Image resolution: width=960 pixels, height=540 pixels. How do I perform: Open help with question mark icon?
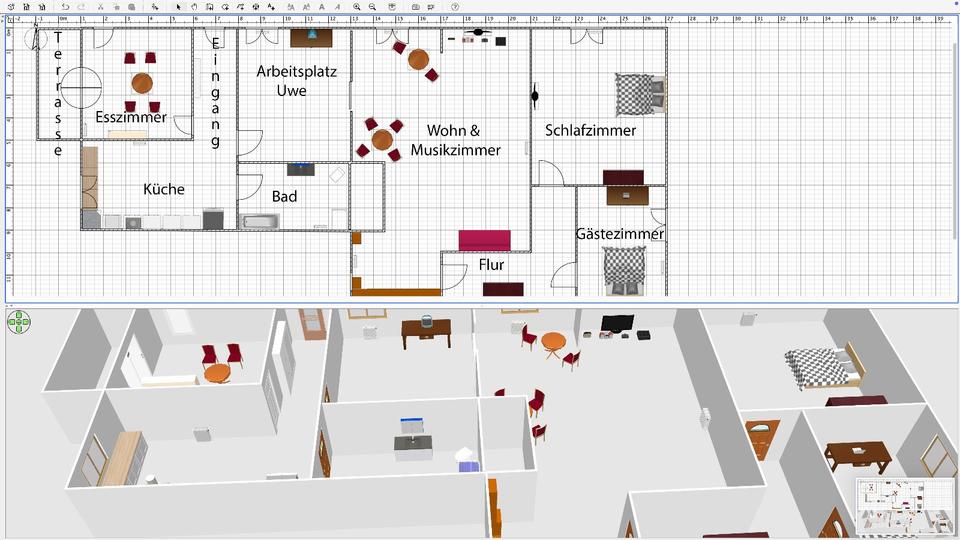pyautogui.click(x=455, y=7)
